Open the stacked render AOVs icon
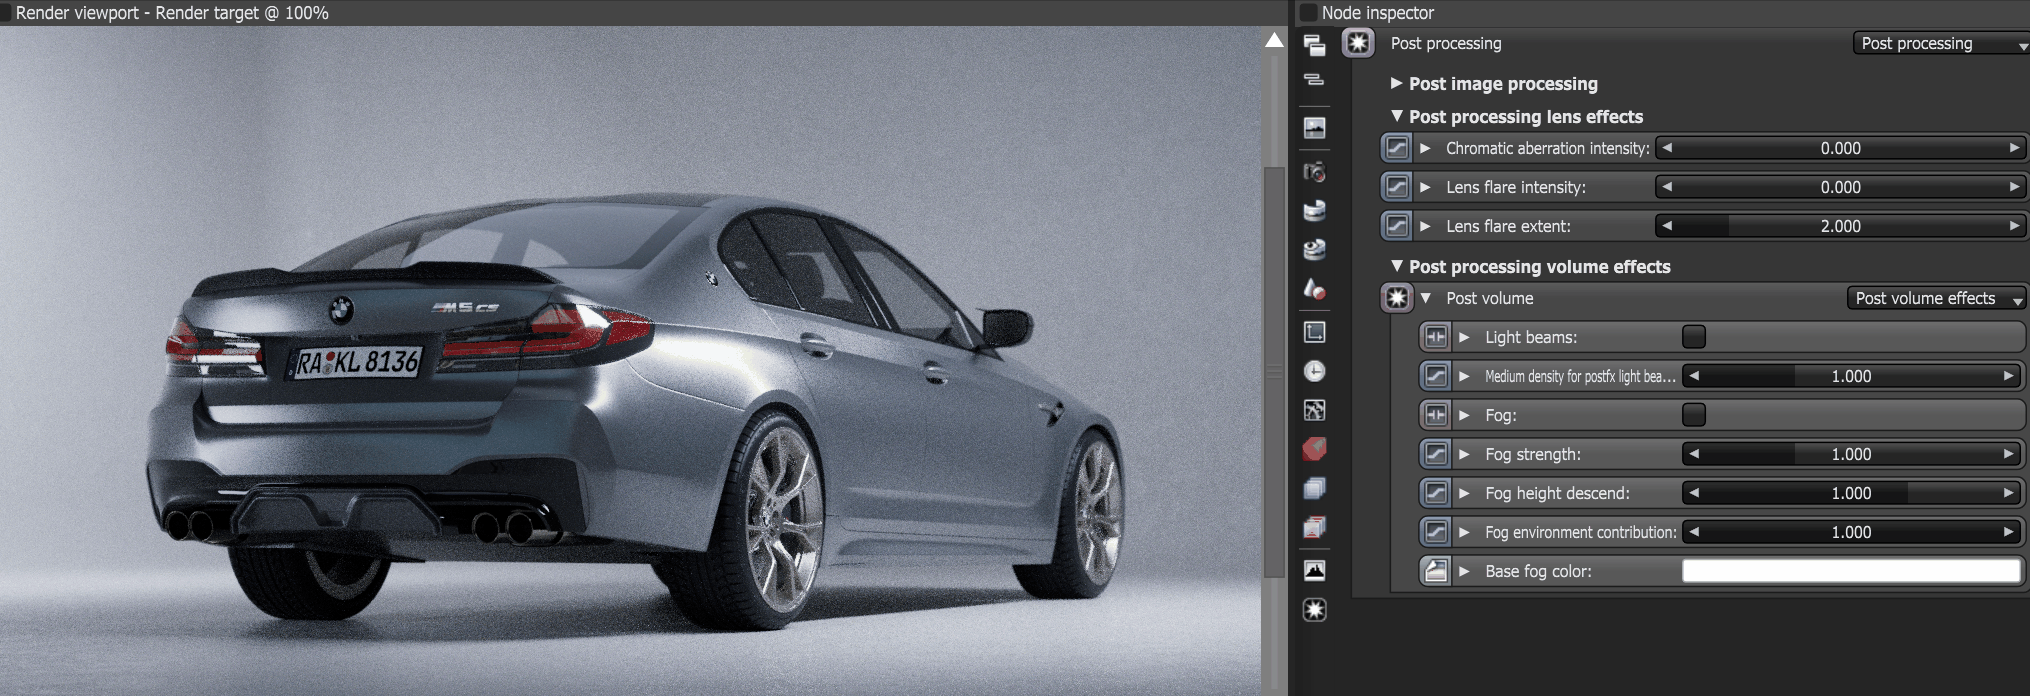This screenshot has height=696, width=2030. [x=1314, y=488]
